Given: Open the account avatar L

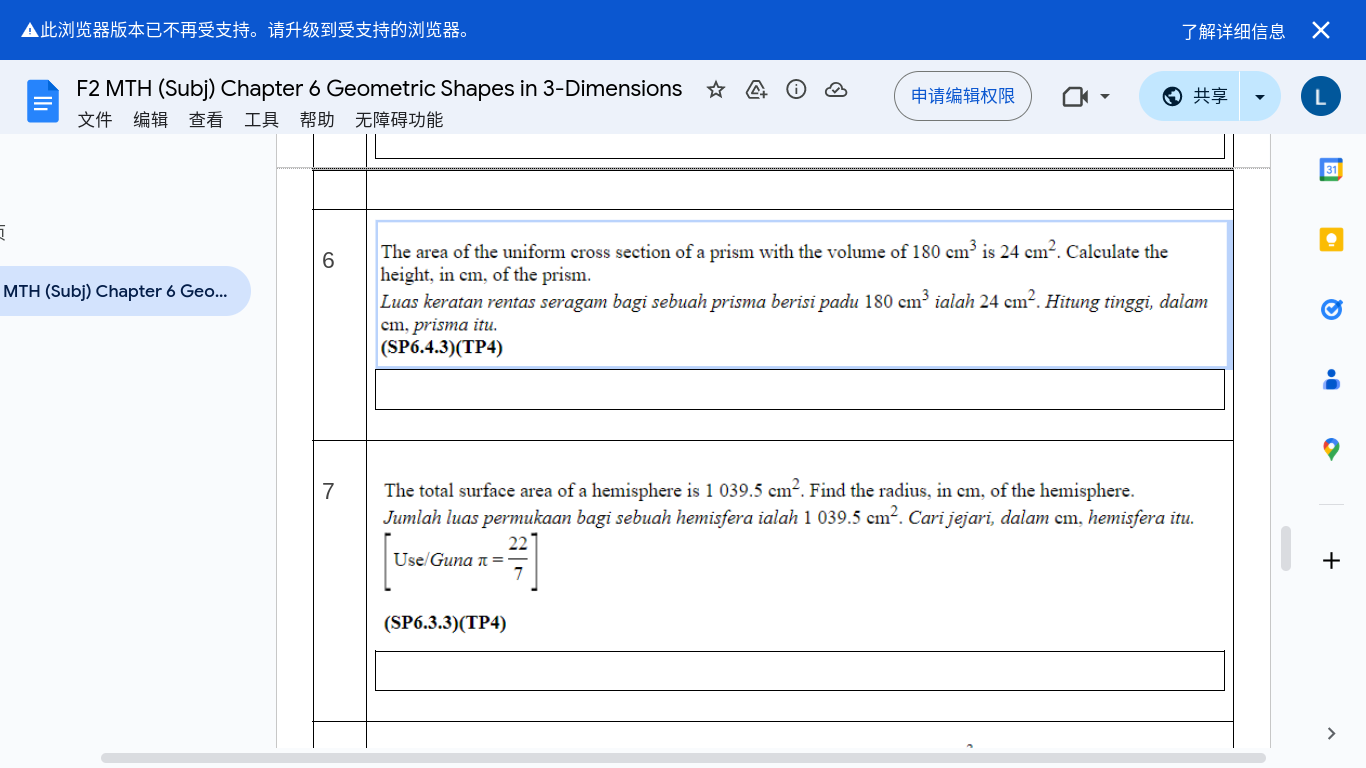Looking at the screenshot, I should pos(1320,97).
